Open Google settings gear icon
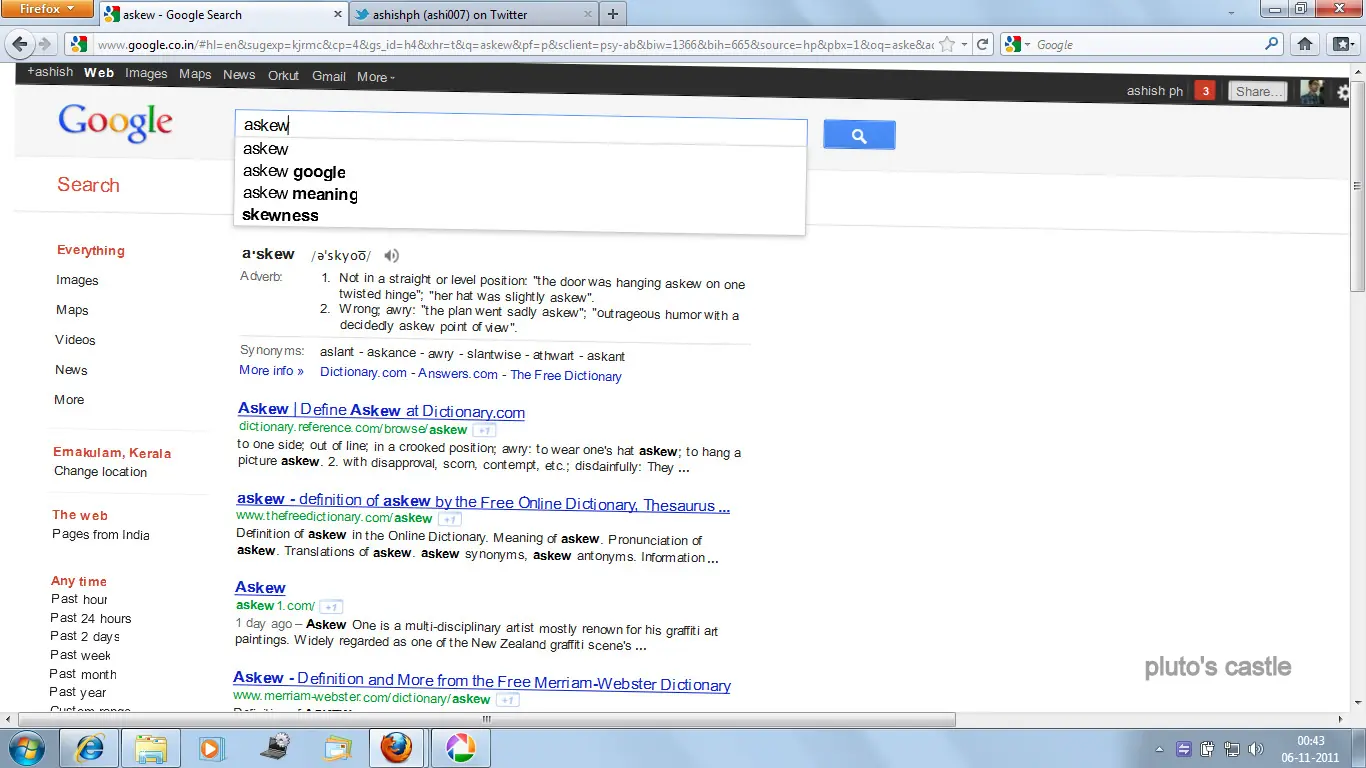Image resolution: width=1366 pixels, height=768 pixels. (x=1343, y=93)
